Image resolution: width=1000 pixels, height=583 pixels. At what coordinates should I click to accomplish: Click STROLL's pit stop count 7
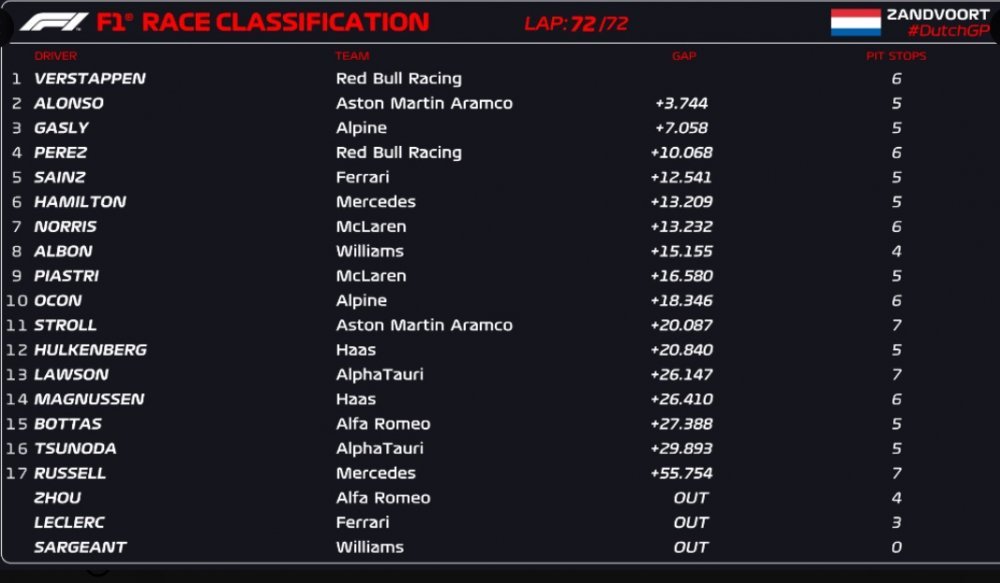click(x=897, y=325)
